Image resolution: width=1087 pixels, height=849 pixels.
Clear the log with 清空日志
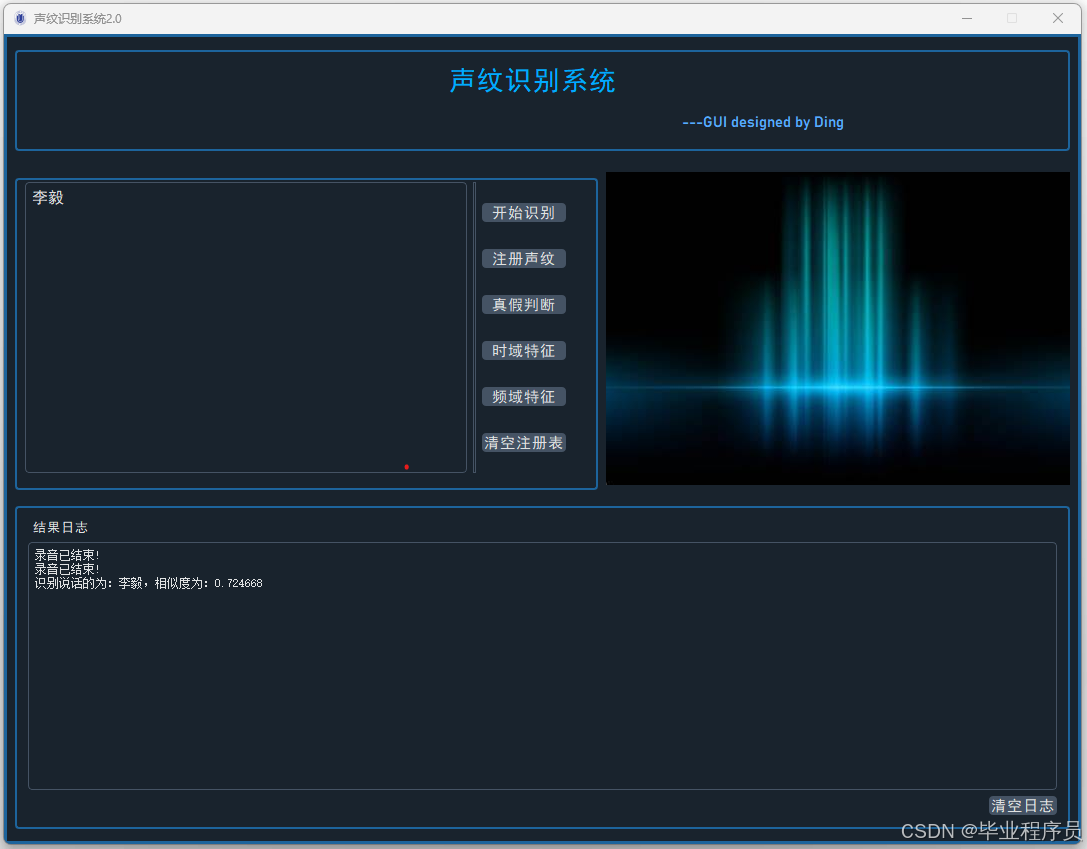tap(1022, 805)
